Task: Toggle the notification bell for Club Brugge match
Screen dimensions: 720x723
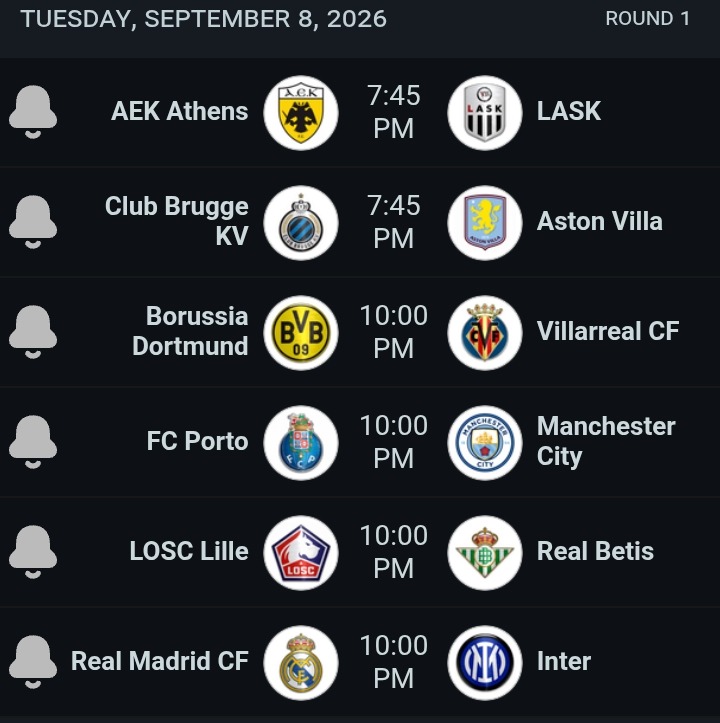Action: [x=33, y=222]
